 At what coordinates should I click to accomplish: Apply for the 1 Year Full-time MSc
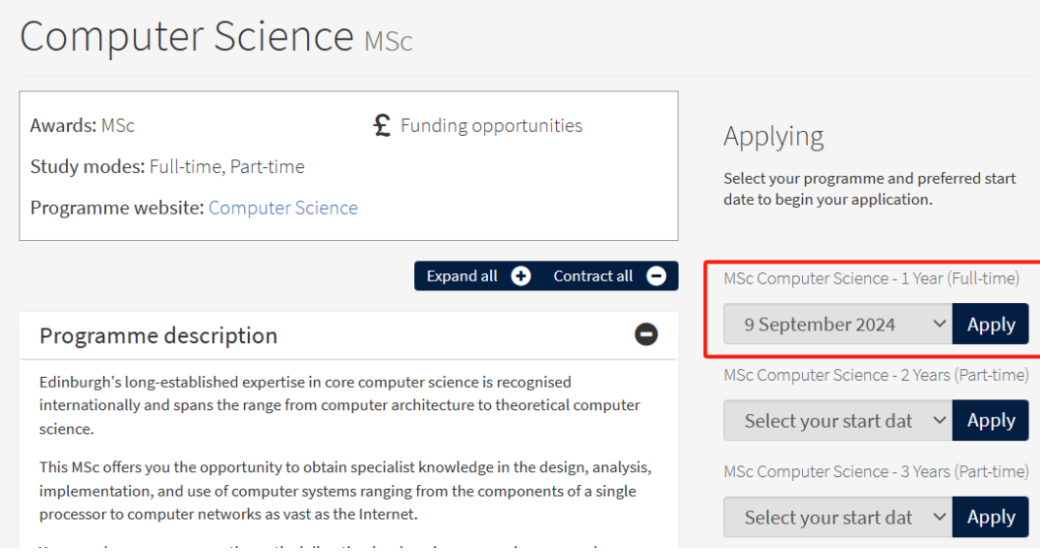click(x=990, y=324)
